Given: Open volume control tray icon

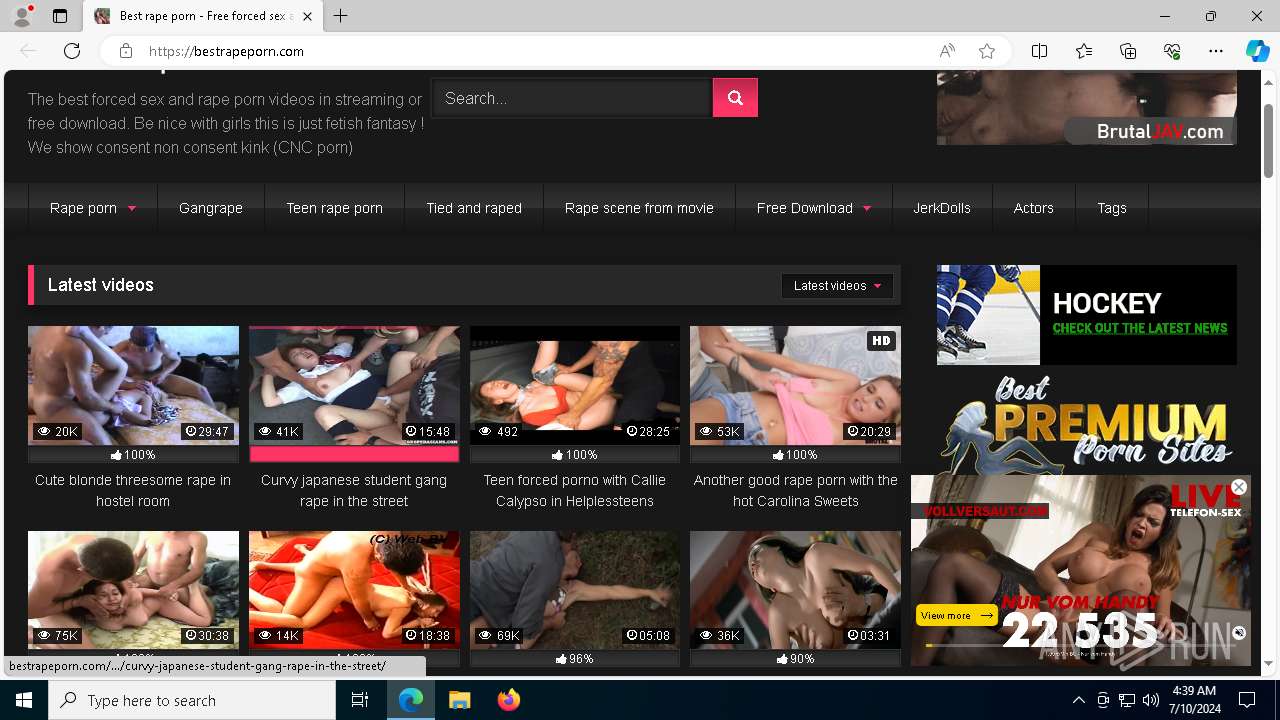Looking at the screenshot, I should click(x=1151, y=700).
